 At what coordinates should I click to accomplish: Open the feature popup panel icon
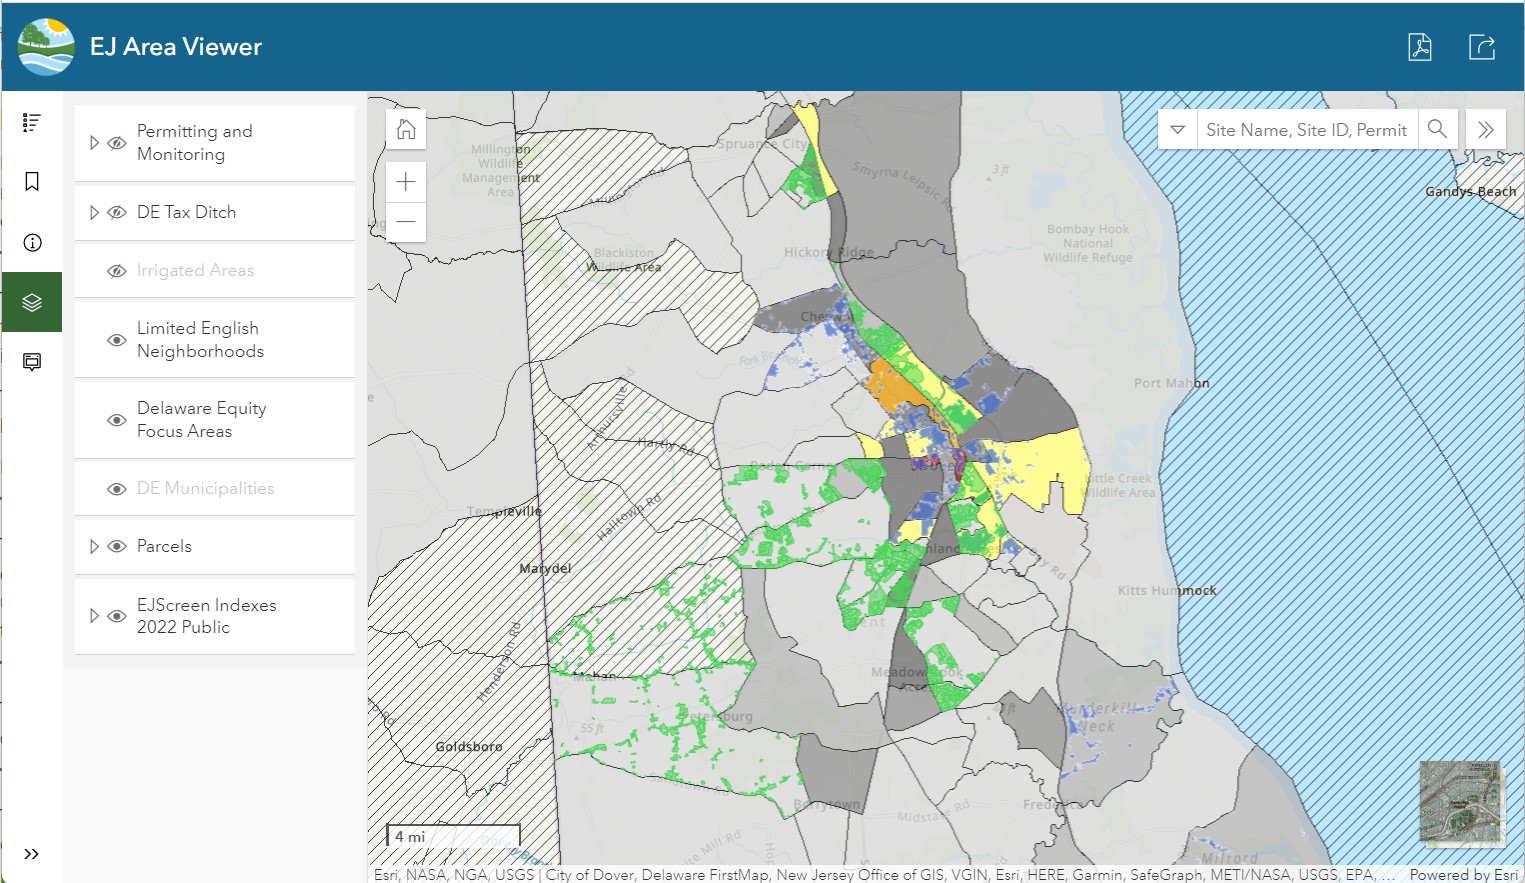click(x=31, y=361)
